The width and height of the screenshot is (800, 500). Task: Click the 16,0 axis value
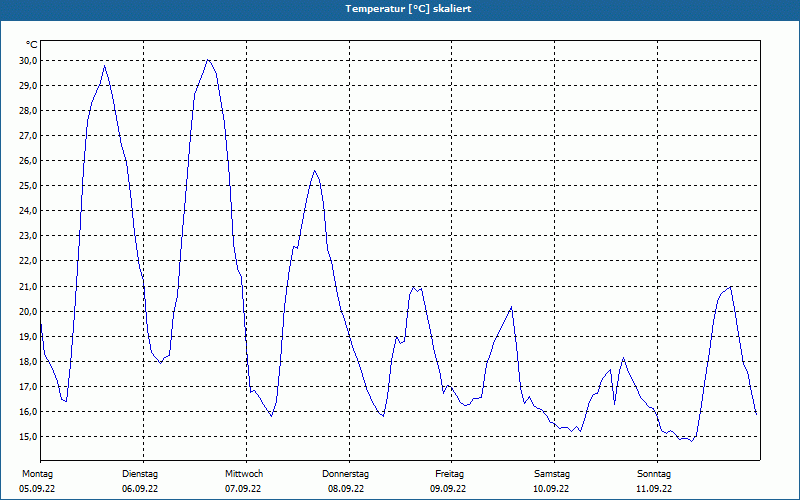pos(28,412)
